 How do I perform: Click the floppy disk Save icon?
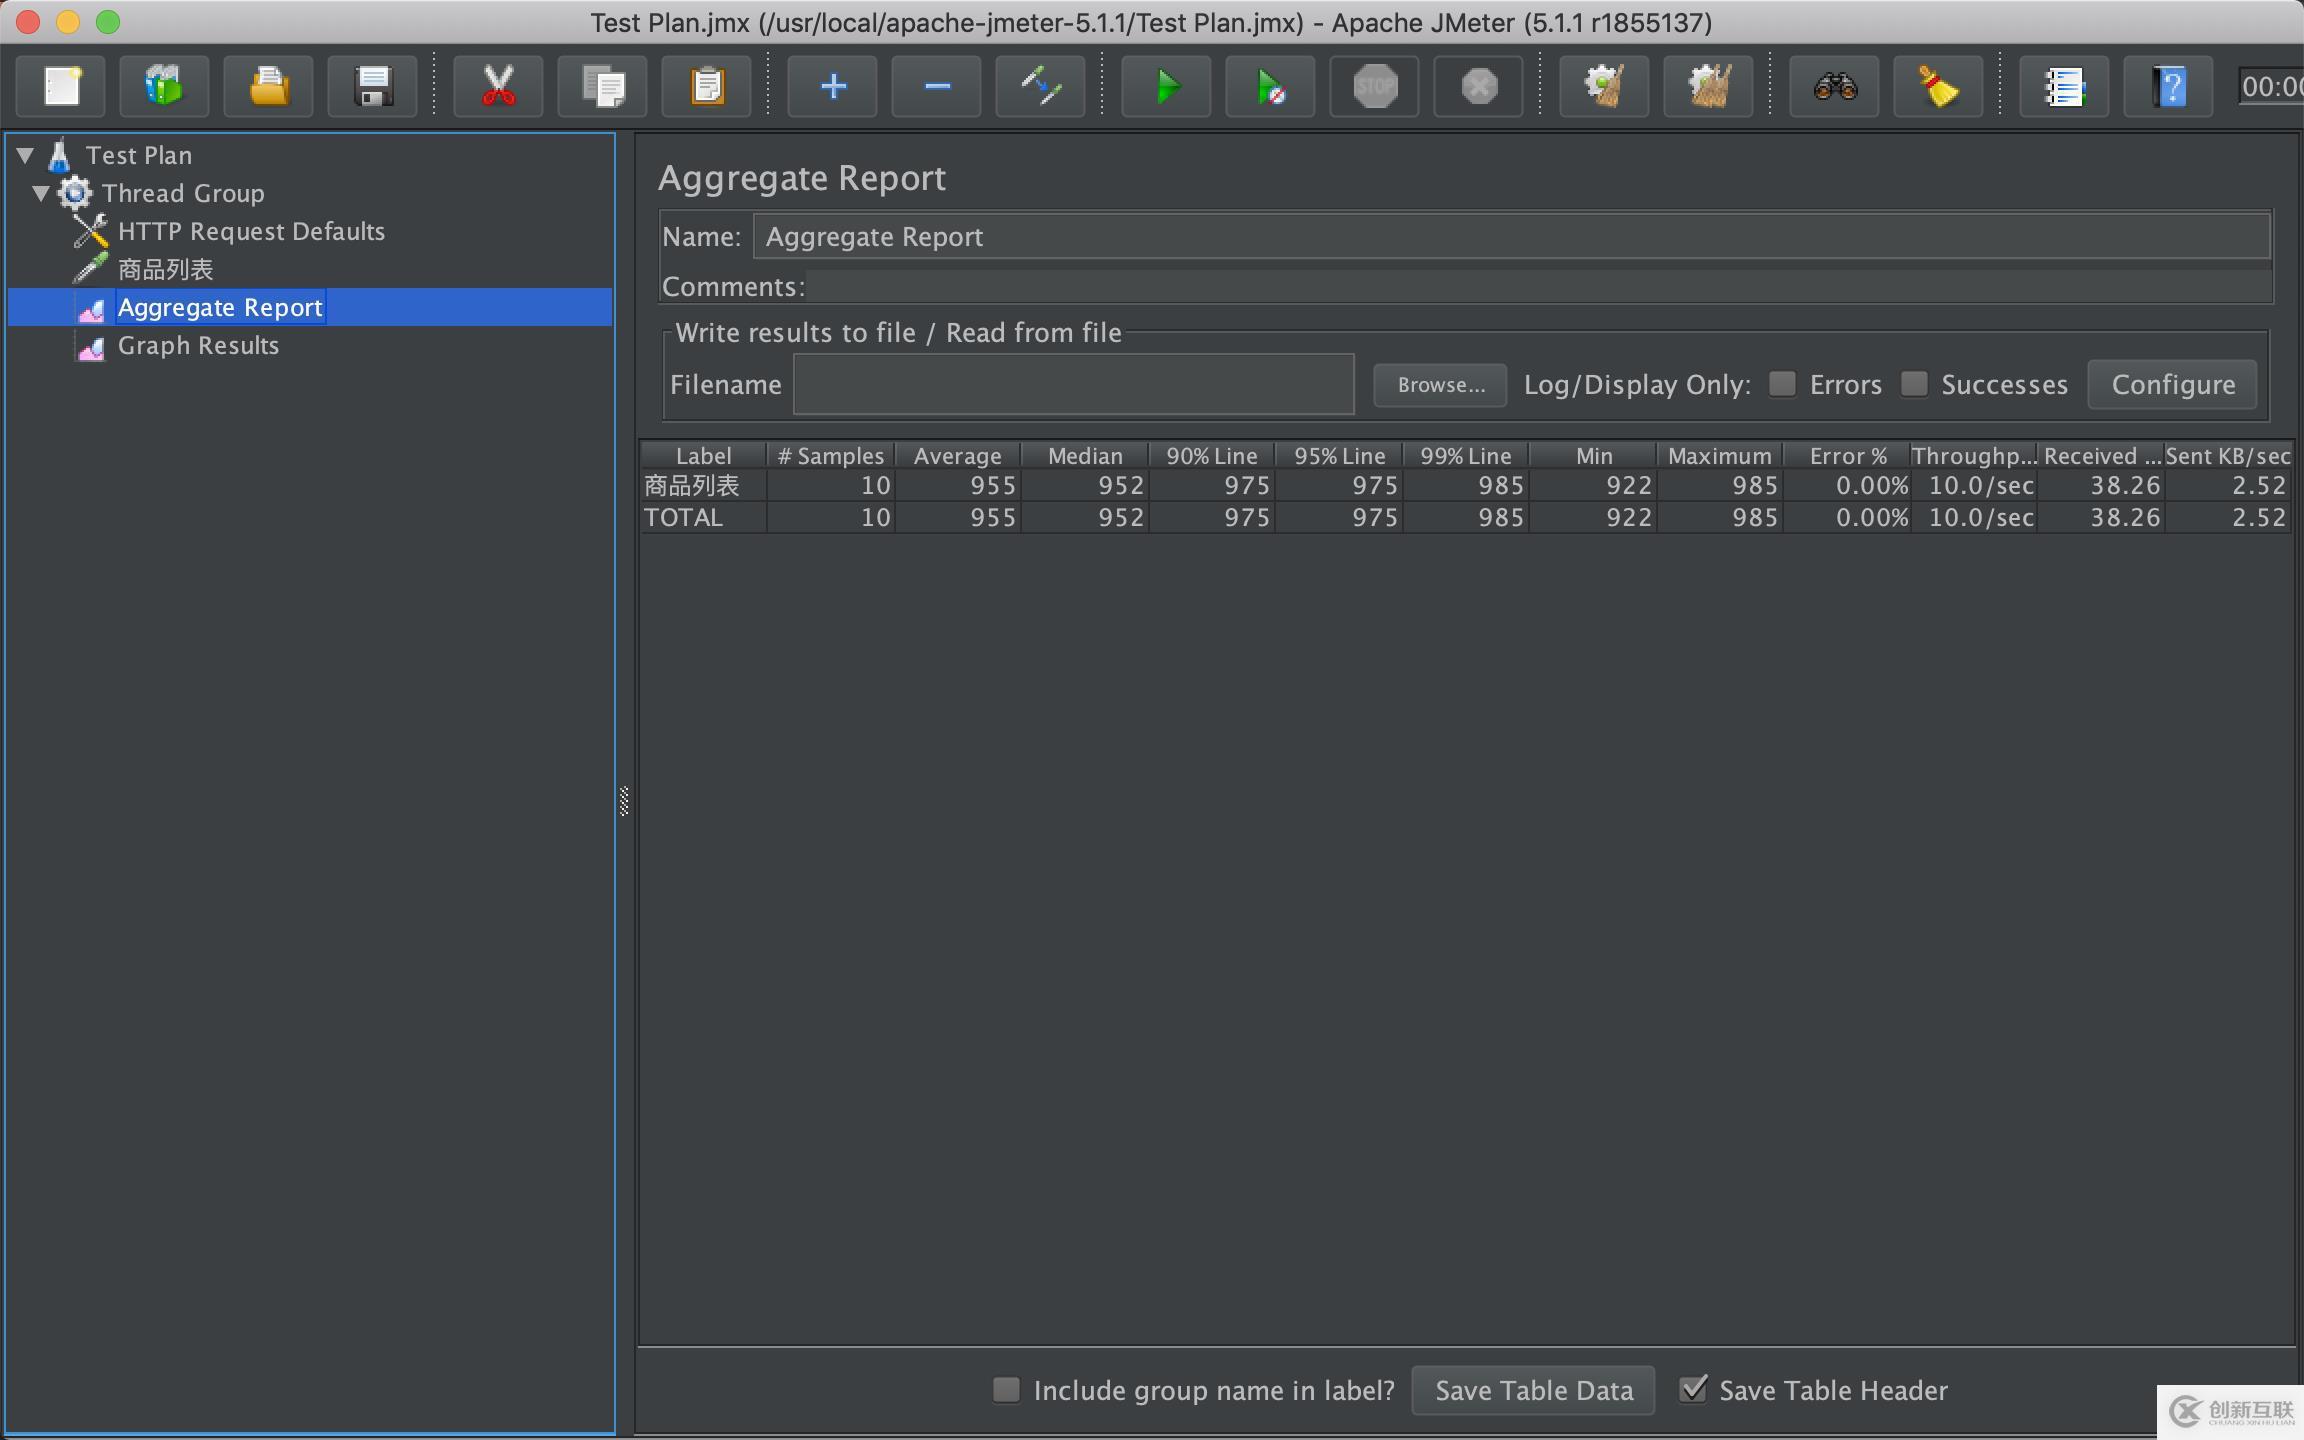tap(372, 87)
